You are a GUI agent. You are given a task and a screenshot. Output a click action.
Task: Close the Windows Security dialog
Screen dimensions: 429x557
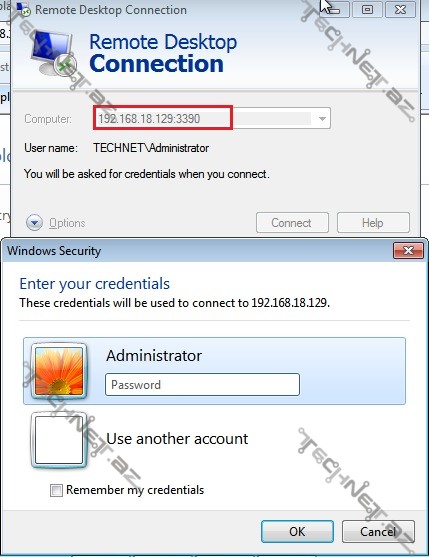click(408, 250)
